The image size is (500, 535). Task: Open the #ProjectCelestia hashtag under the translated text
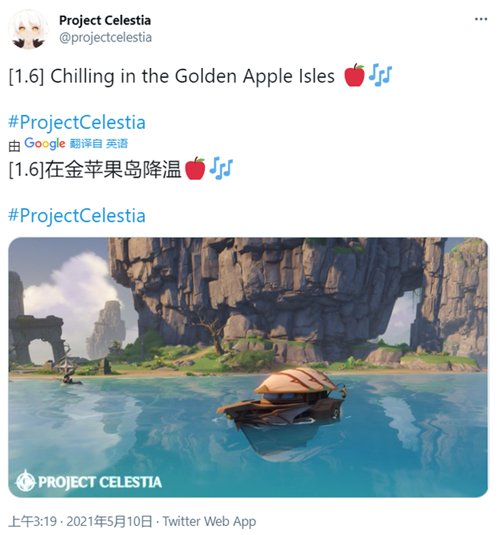coord(77,215)
